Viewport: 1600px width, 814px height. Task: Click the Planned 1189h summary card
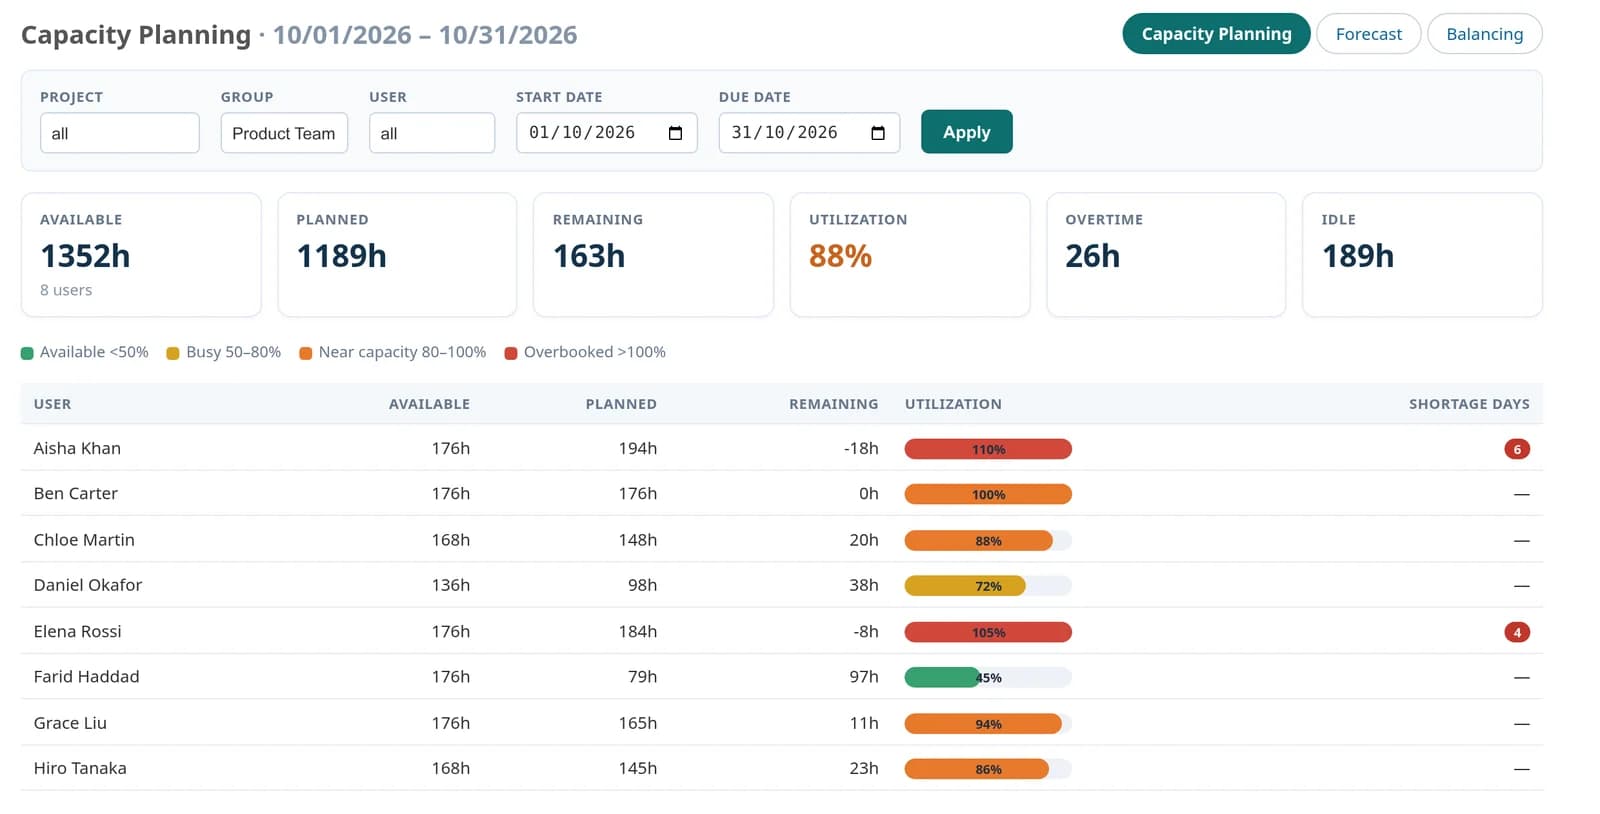pos(397,255)
